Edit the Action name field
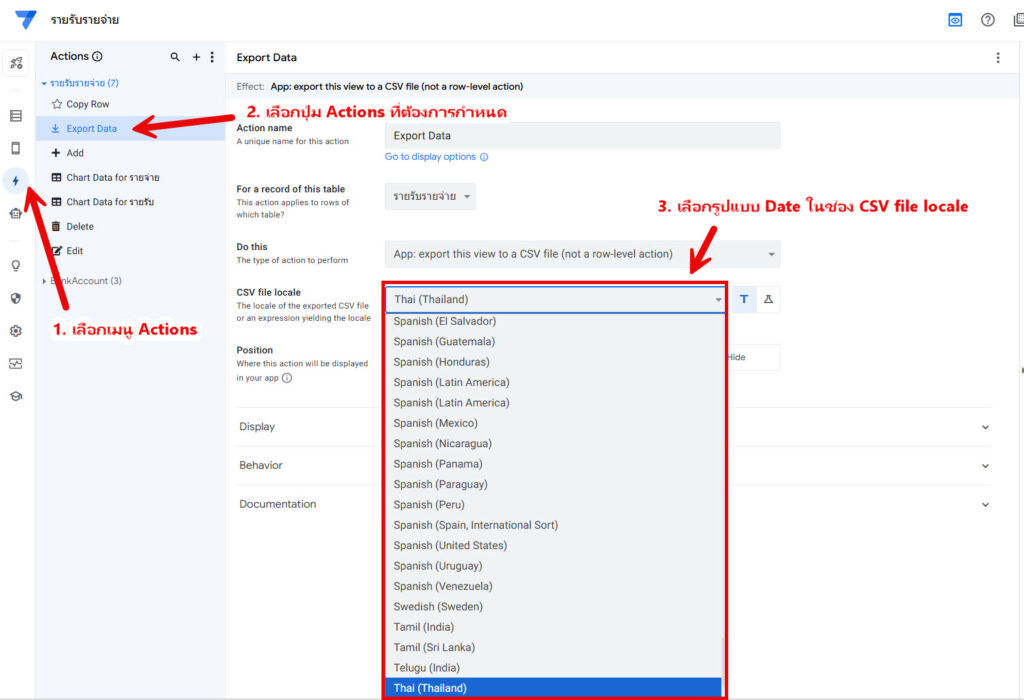 582,135
